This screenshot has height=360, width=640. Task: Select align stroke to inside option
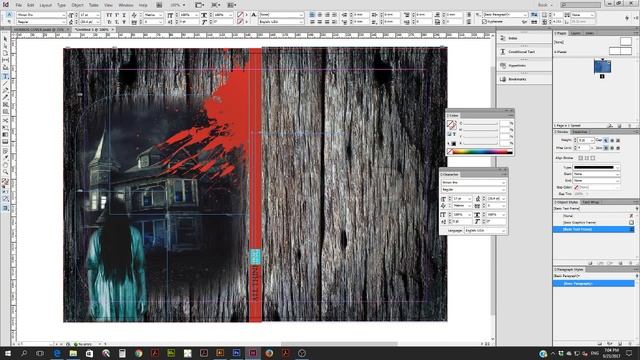point(587,158)
